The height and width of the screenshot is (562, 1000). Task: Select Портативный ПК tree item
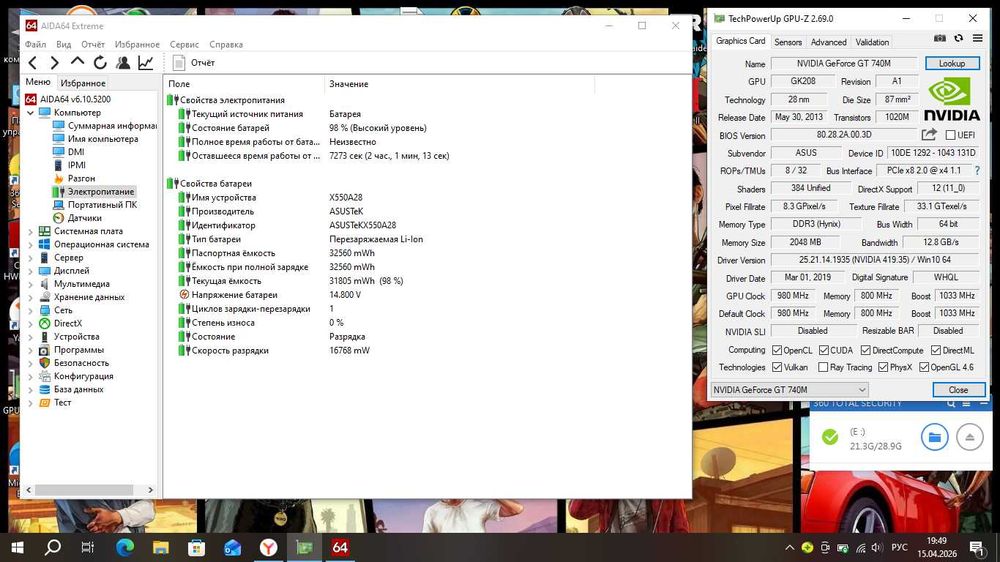(x=102, y=205)
